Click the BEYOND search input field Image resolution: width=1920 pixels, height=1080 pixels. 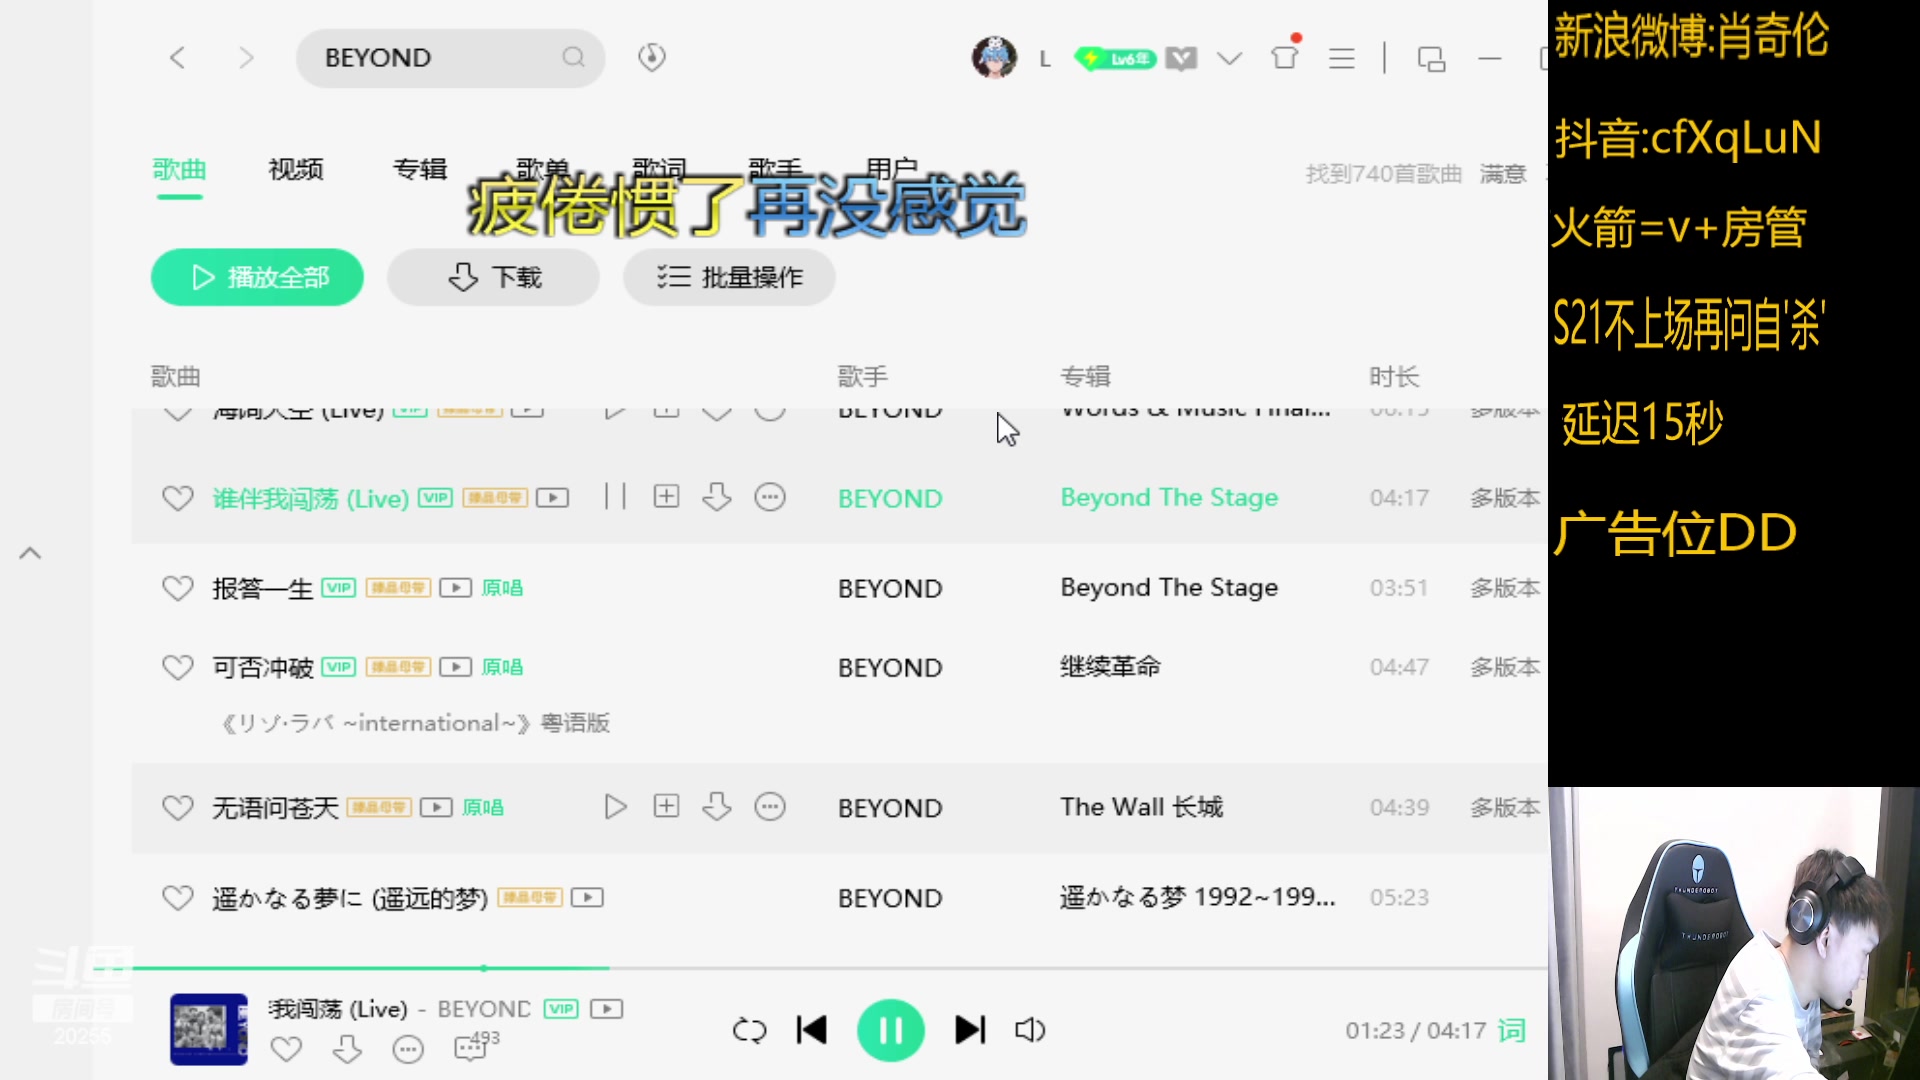point(450,58)
